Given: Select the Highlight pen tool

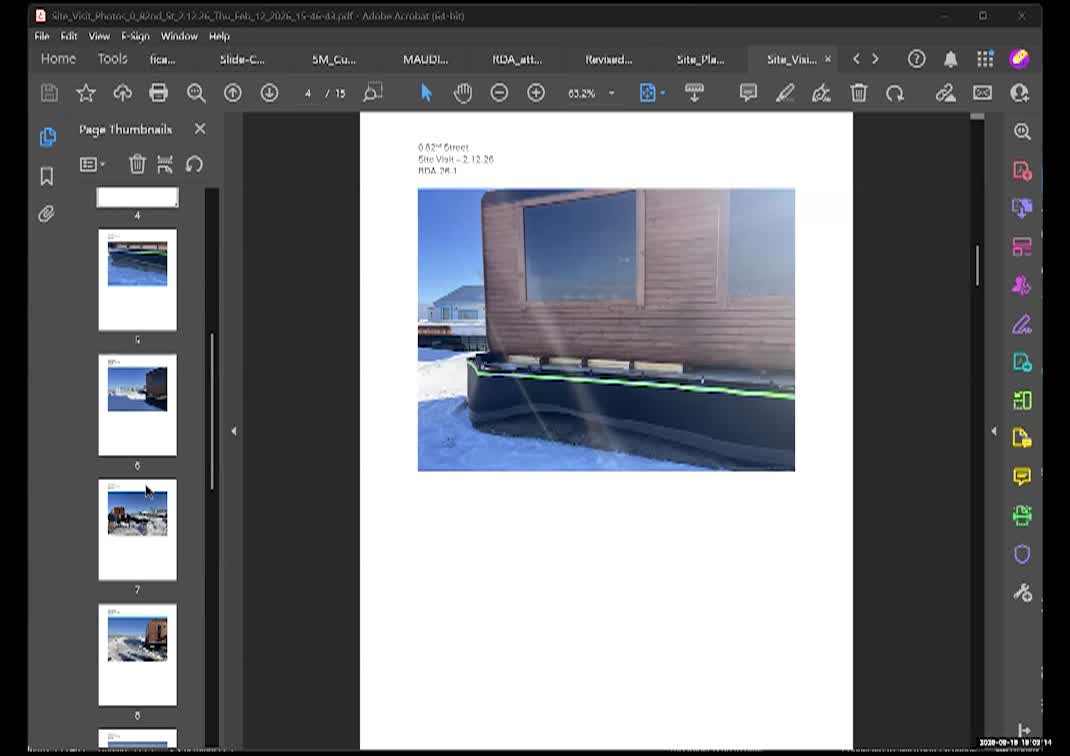Looking at the screenshot, I should (x=785, y=93).
